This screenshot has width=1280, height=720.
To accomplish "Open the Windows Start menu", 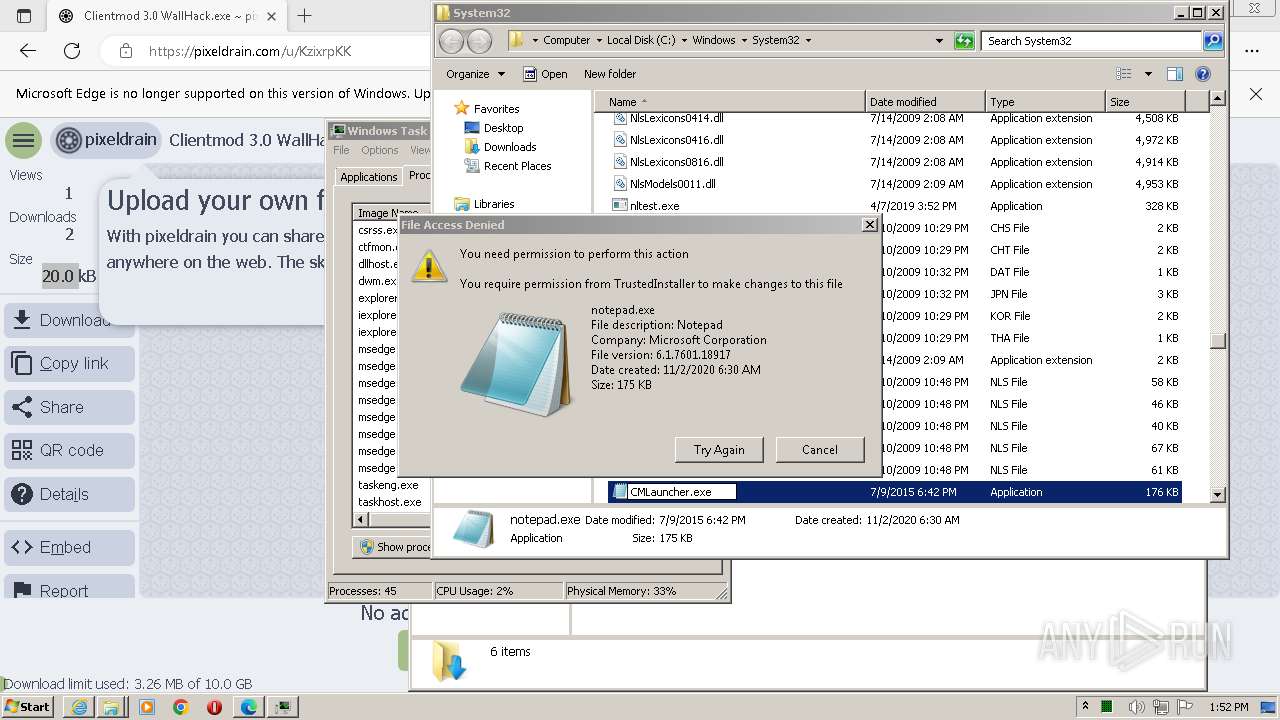I will pos(28,707).
